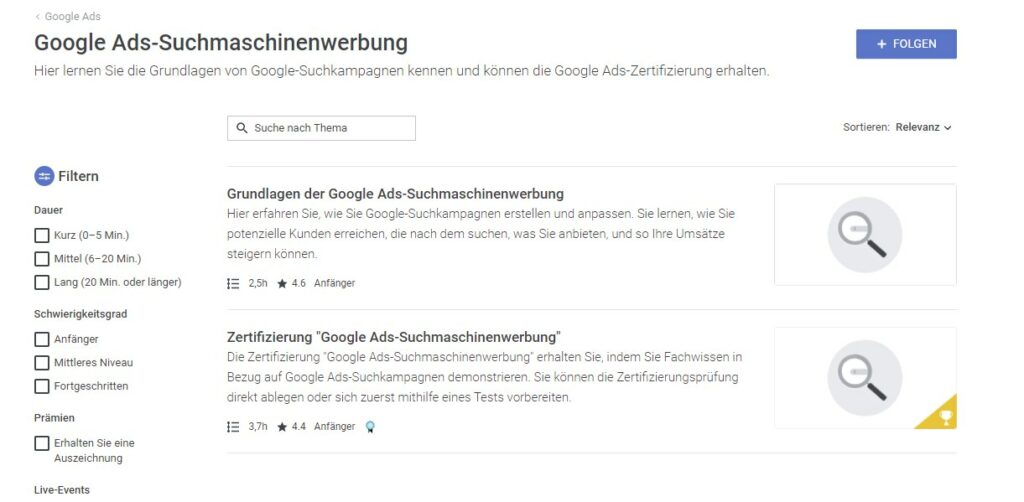This screenshot has height=502, width=1024.
Task: Click the star rating 4.4 icon
Action: click(x=282, y=427)
